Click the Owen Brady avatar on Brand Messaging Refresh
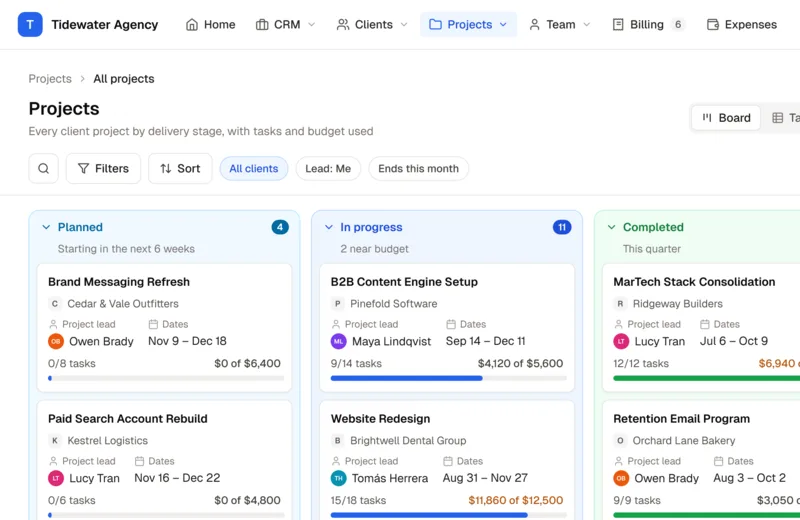This screenshot has width=800, height=520. 56,341
